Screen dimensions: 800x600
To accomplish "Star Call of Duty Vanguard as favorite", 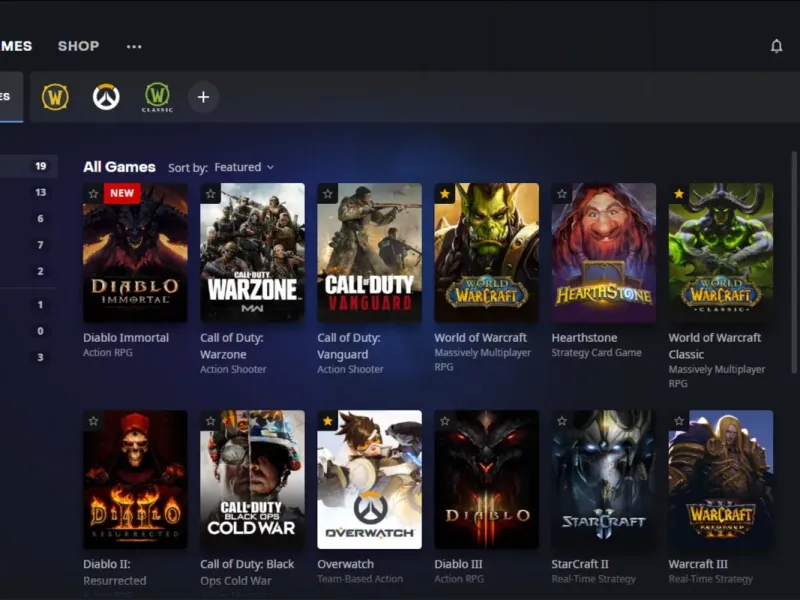I will 328,194.
